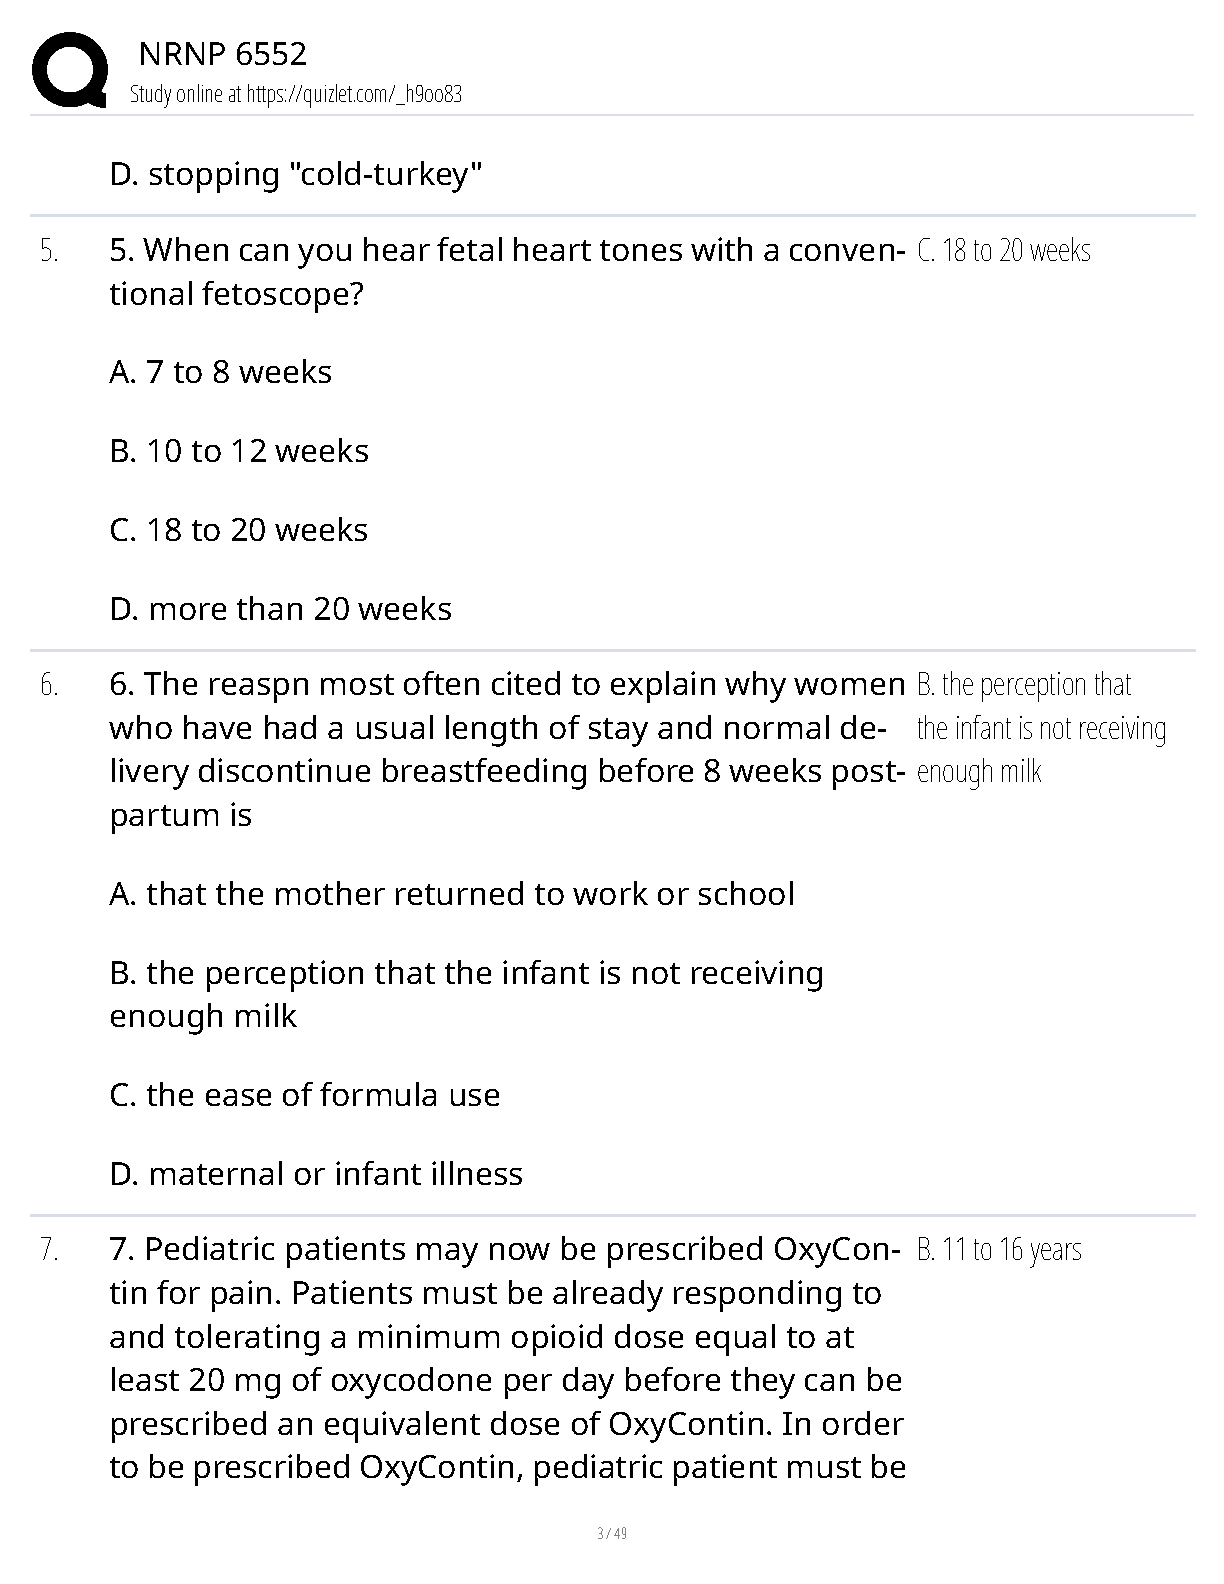Viewport: 1224px width, 1584px height.
Task: Click question 5 about fetal heart tones
Action: [500, 271]
